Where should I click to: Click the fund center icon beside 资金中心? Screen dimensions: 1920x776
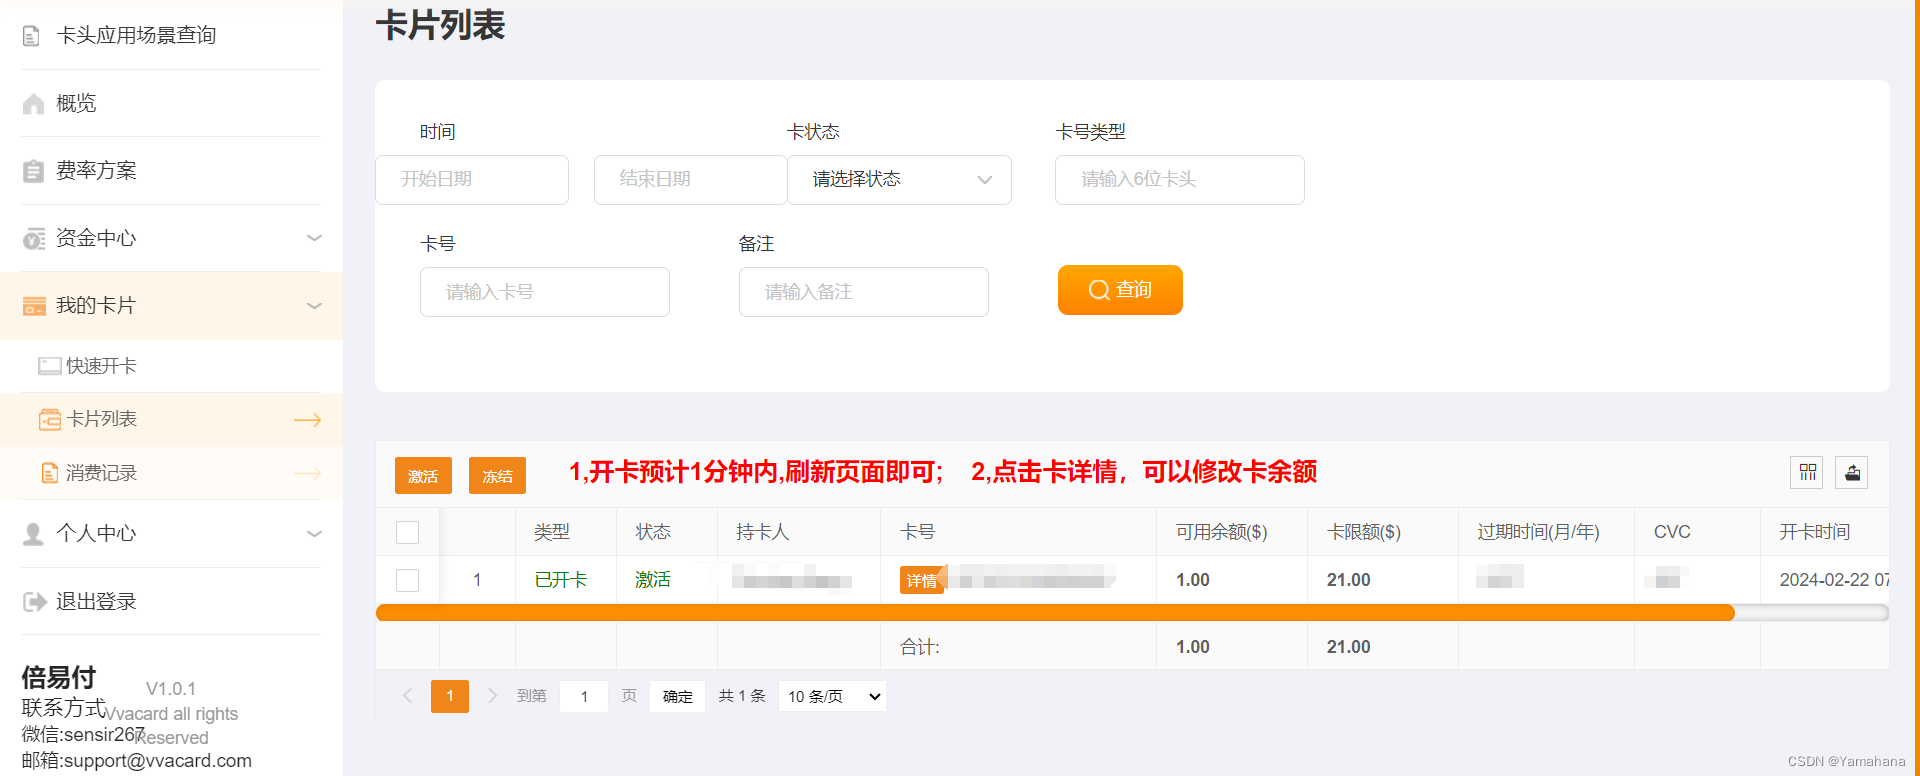coord(33,239)
